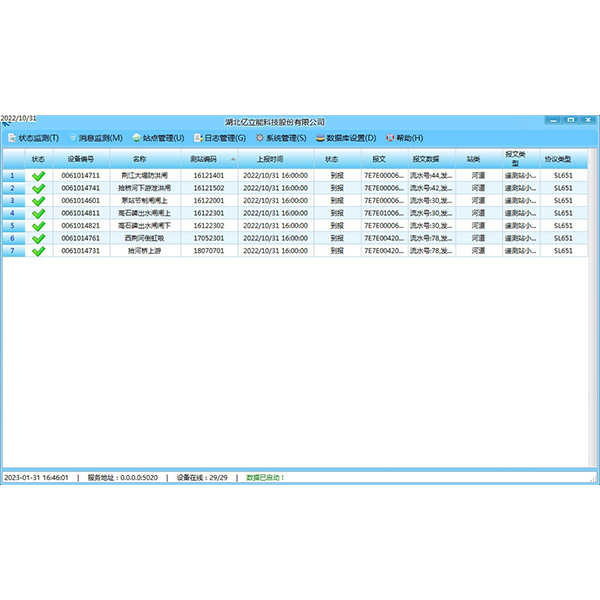Screen dimensions: 600x600
Task: Select row header number 2
Action: click(13, 188)
